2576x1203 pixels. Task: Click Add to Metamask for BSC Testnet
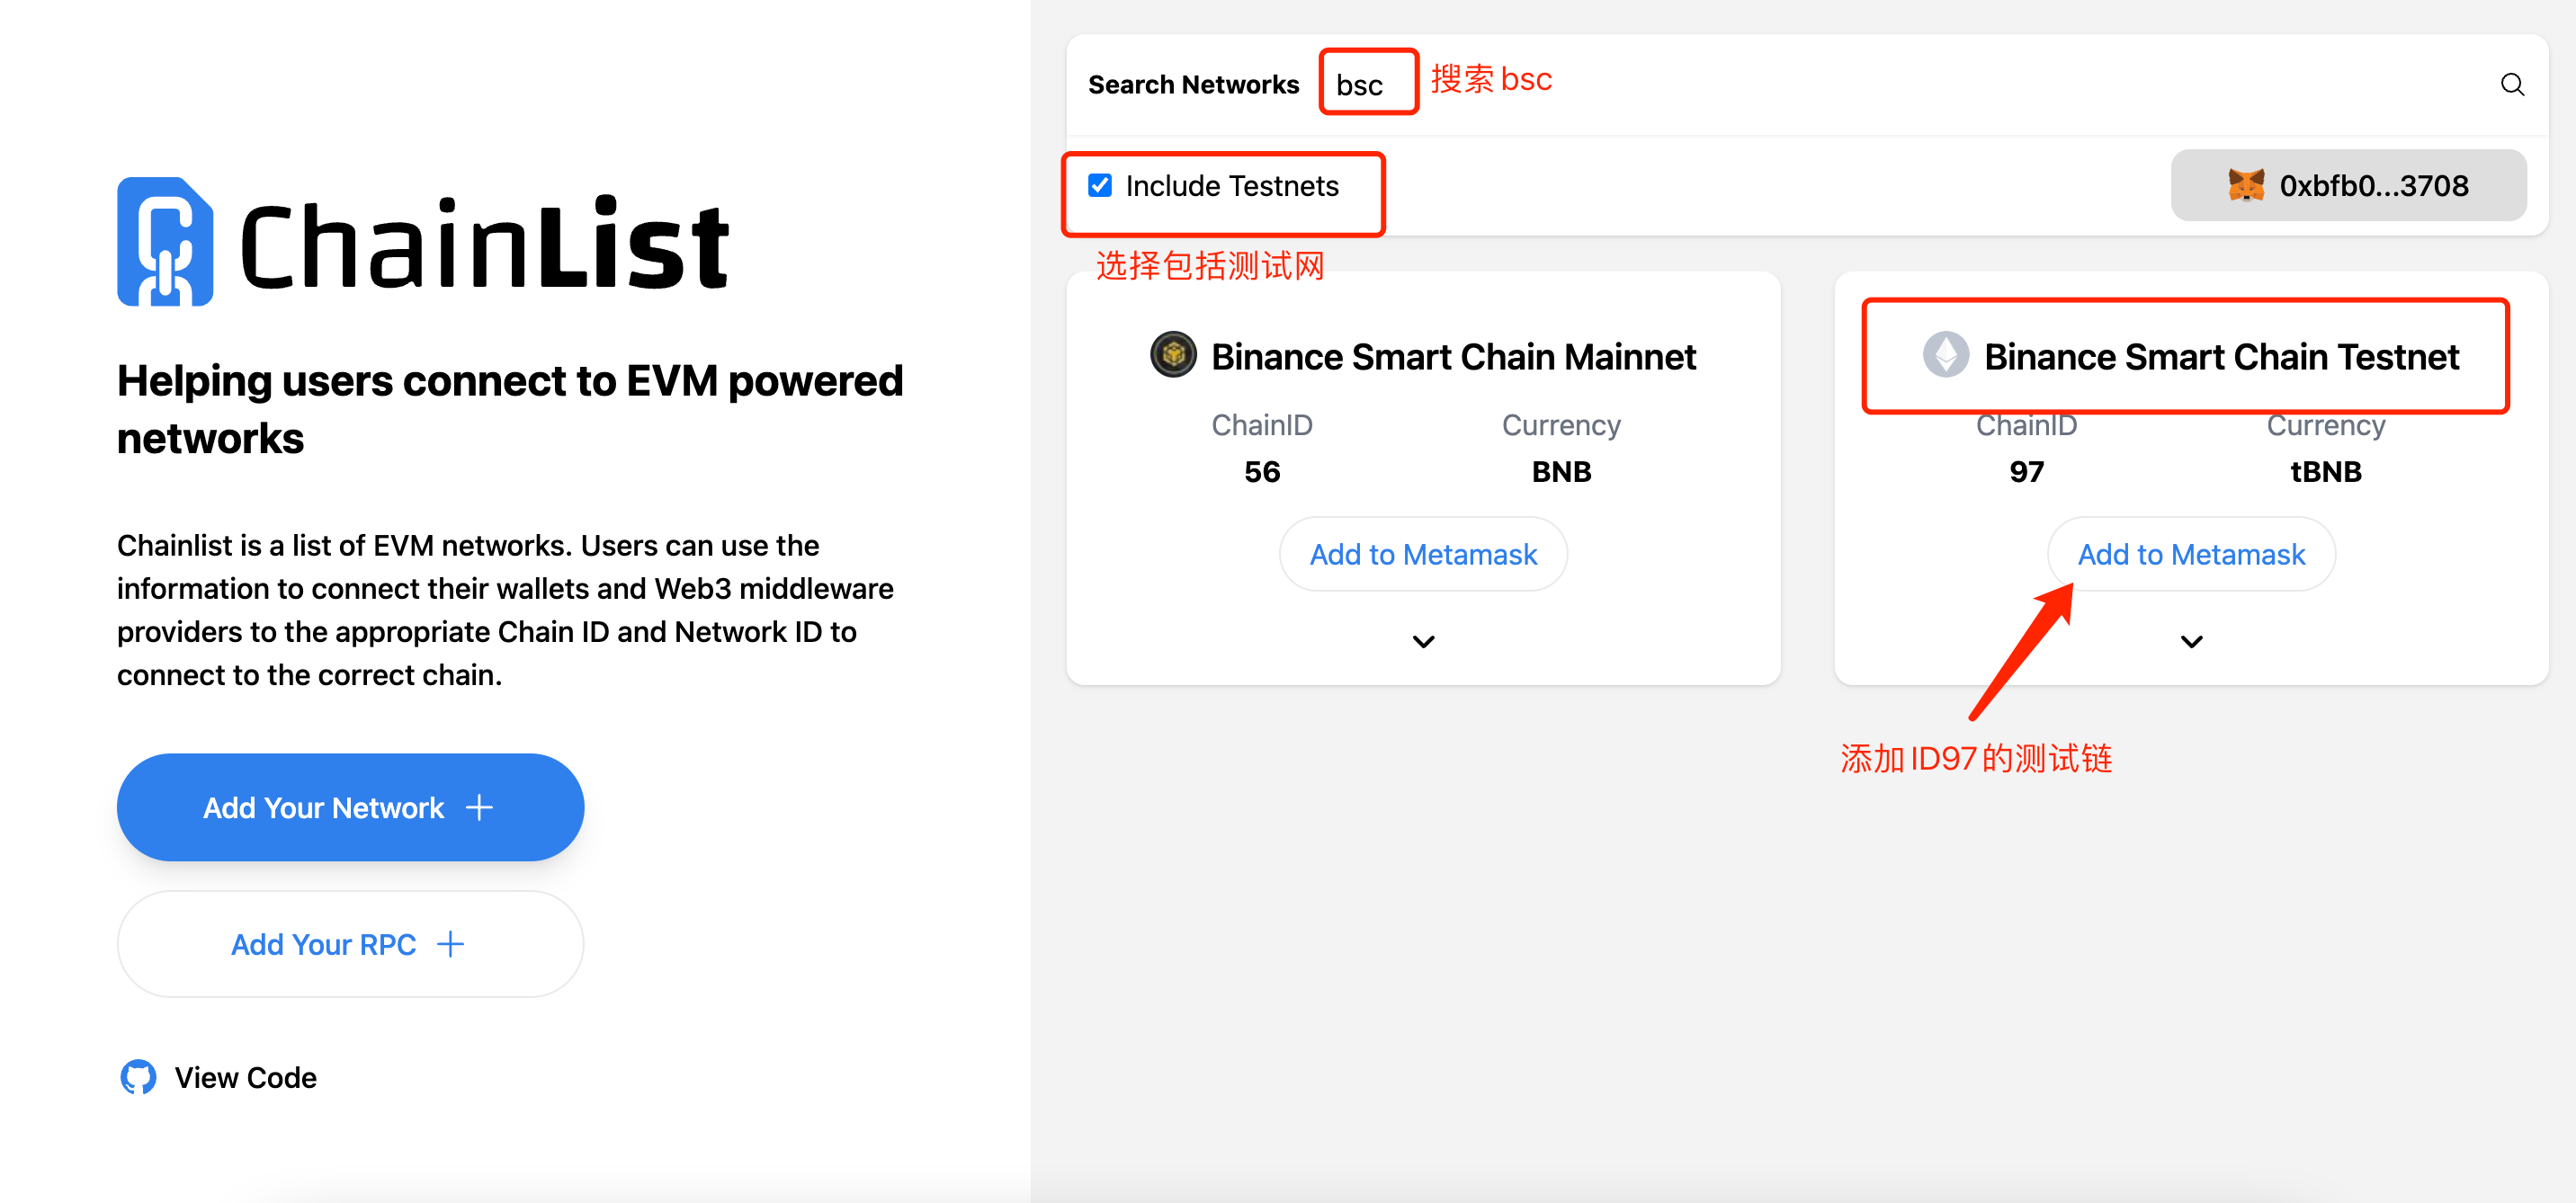[x=2190, y=553]
